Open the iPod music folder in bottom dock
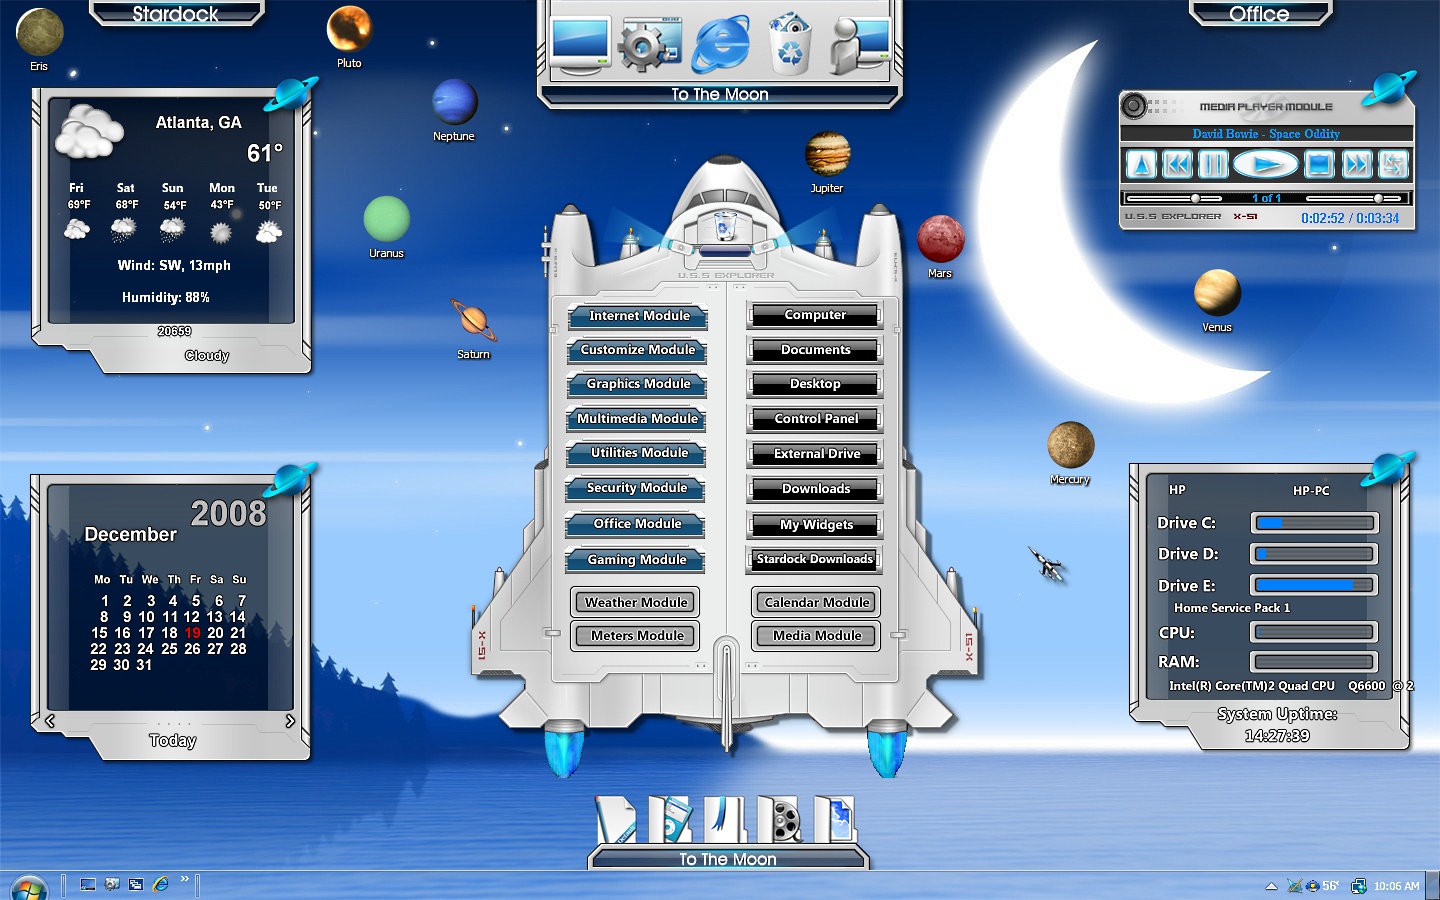 click(670, 820)
